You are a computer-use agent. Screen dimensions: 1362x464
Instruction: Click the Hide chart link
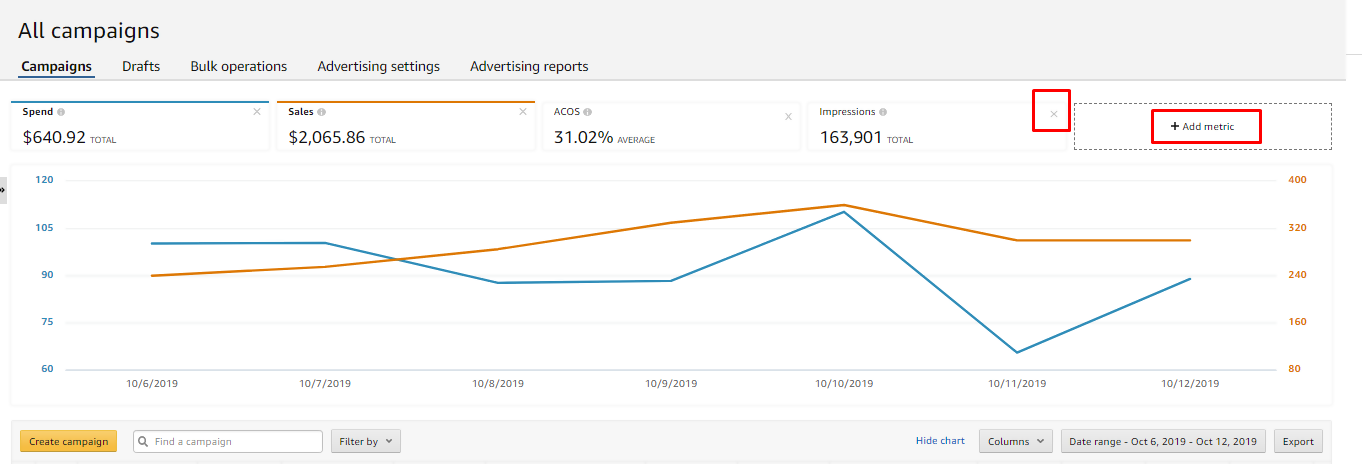point(940,441)
